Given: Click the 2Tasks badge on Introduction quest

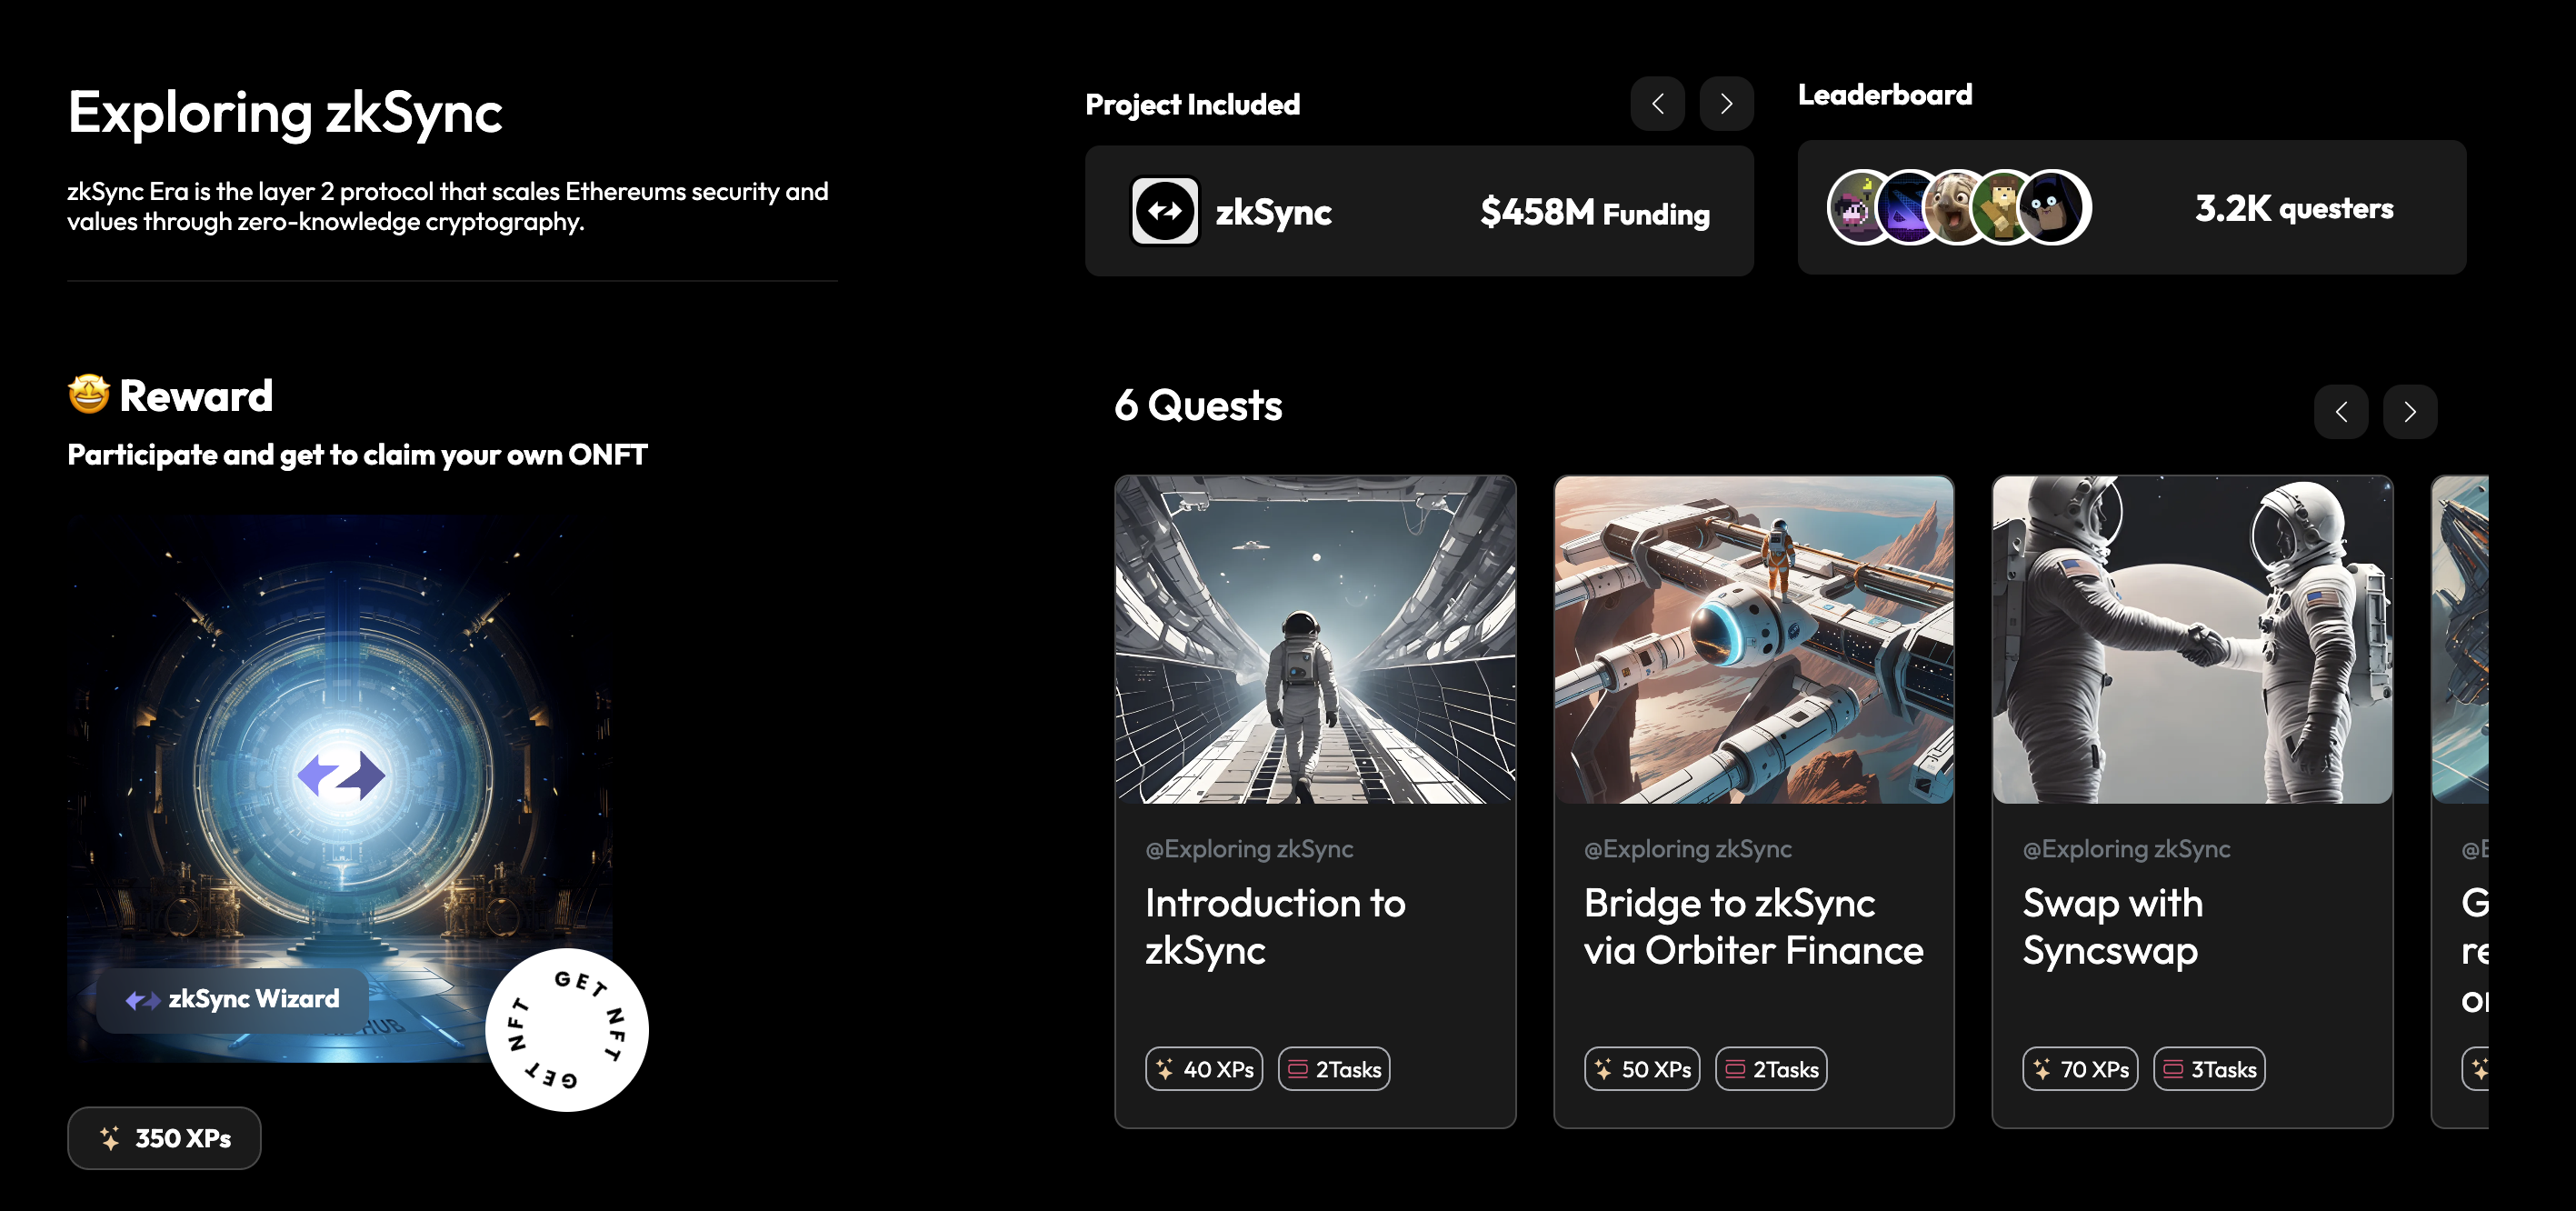Looking at the screenshot, I should (x=1334, y=1069).
